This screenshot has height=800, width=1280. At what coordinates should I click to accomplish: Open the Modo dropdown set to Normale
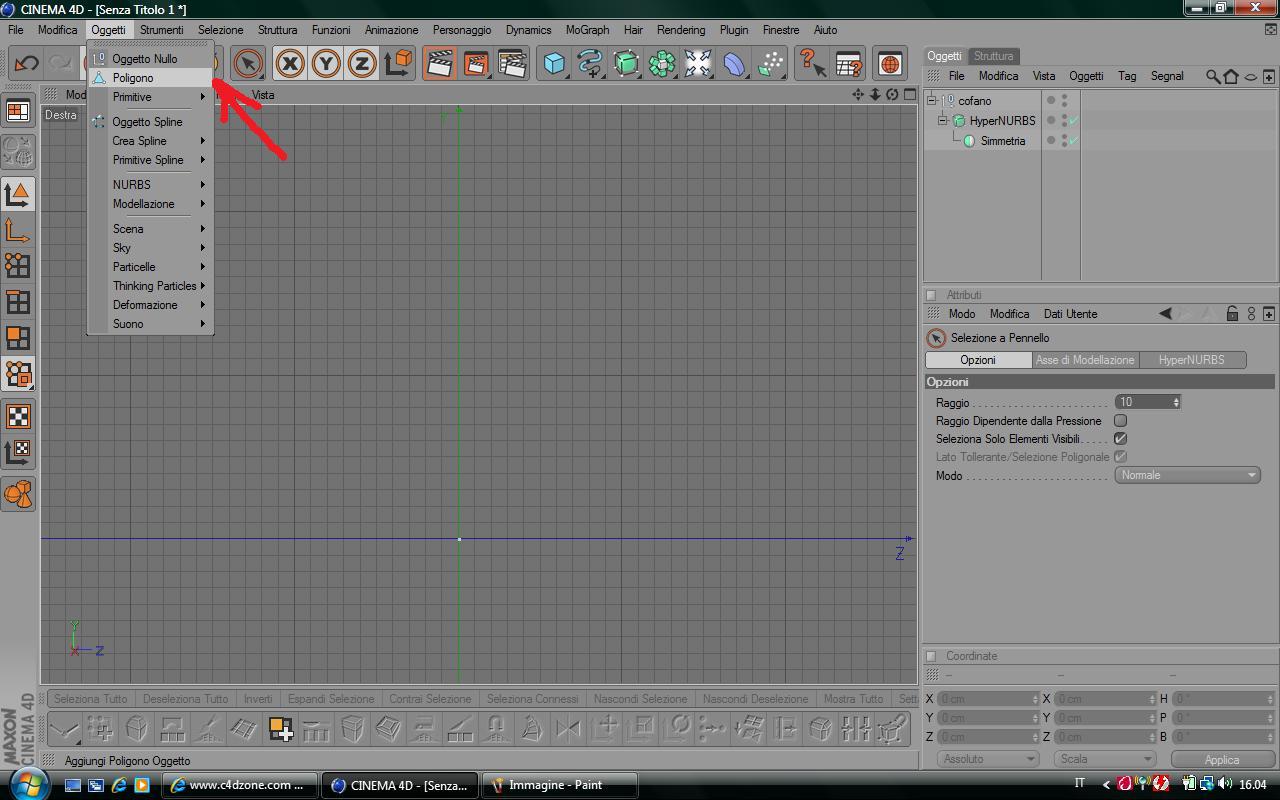point(1187,475)
